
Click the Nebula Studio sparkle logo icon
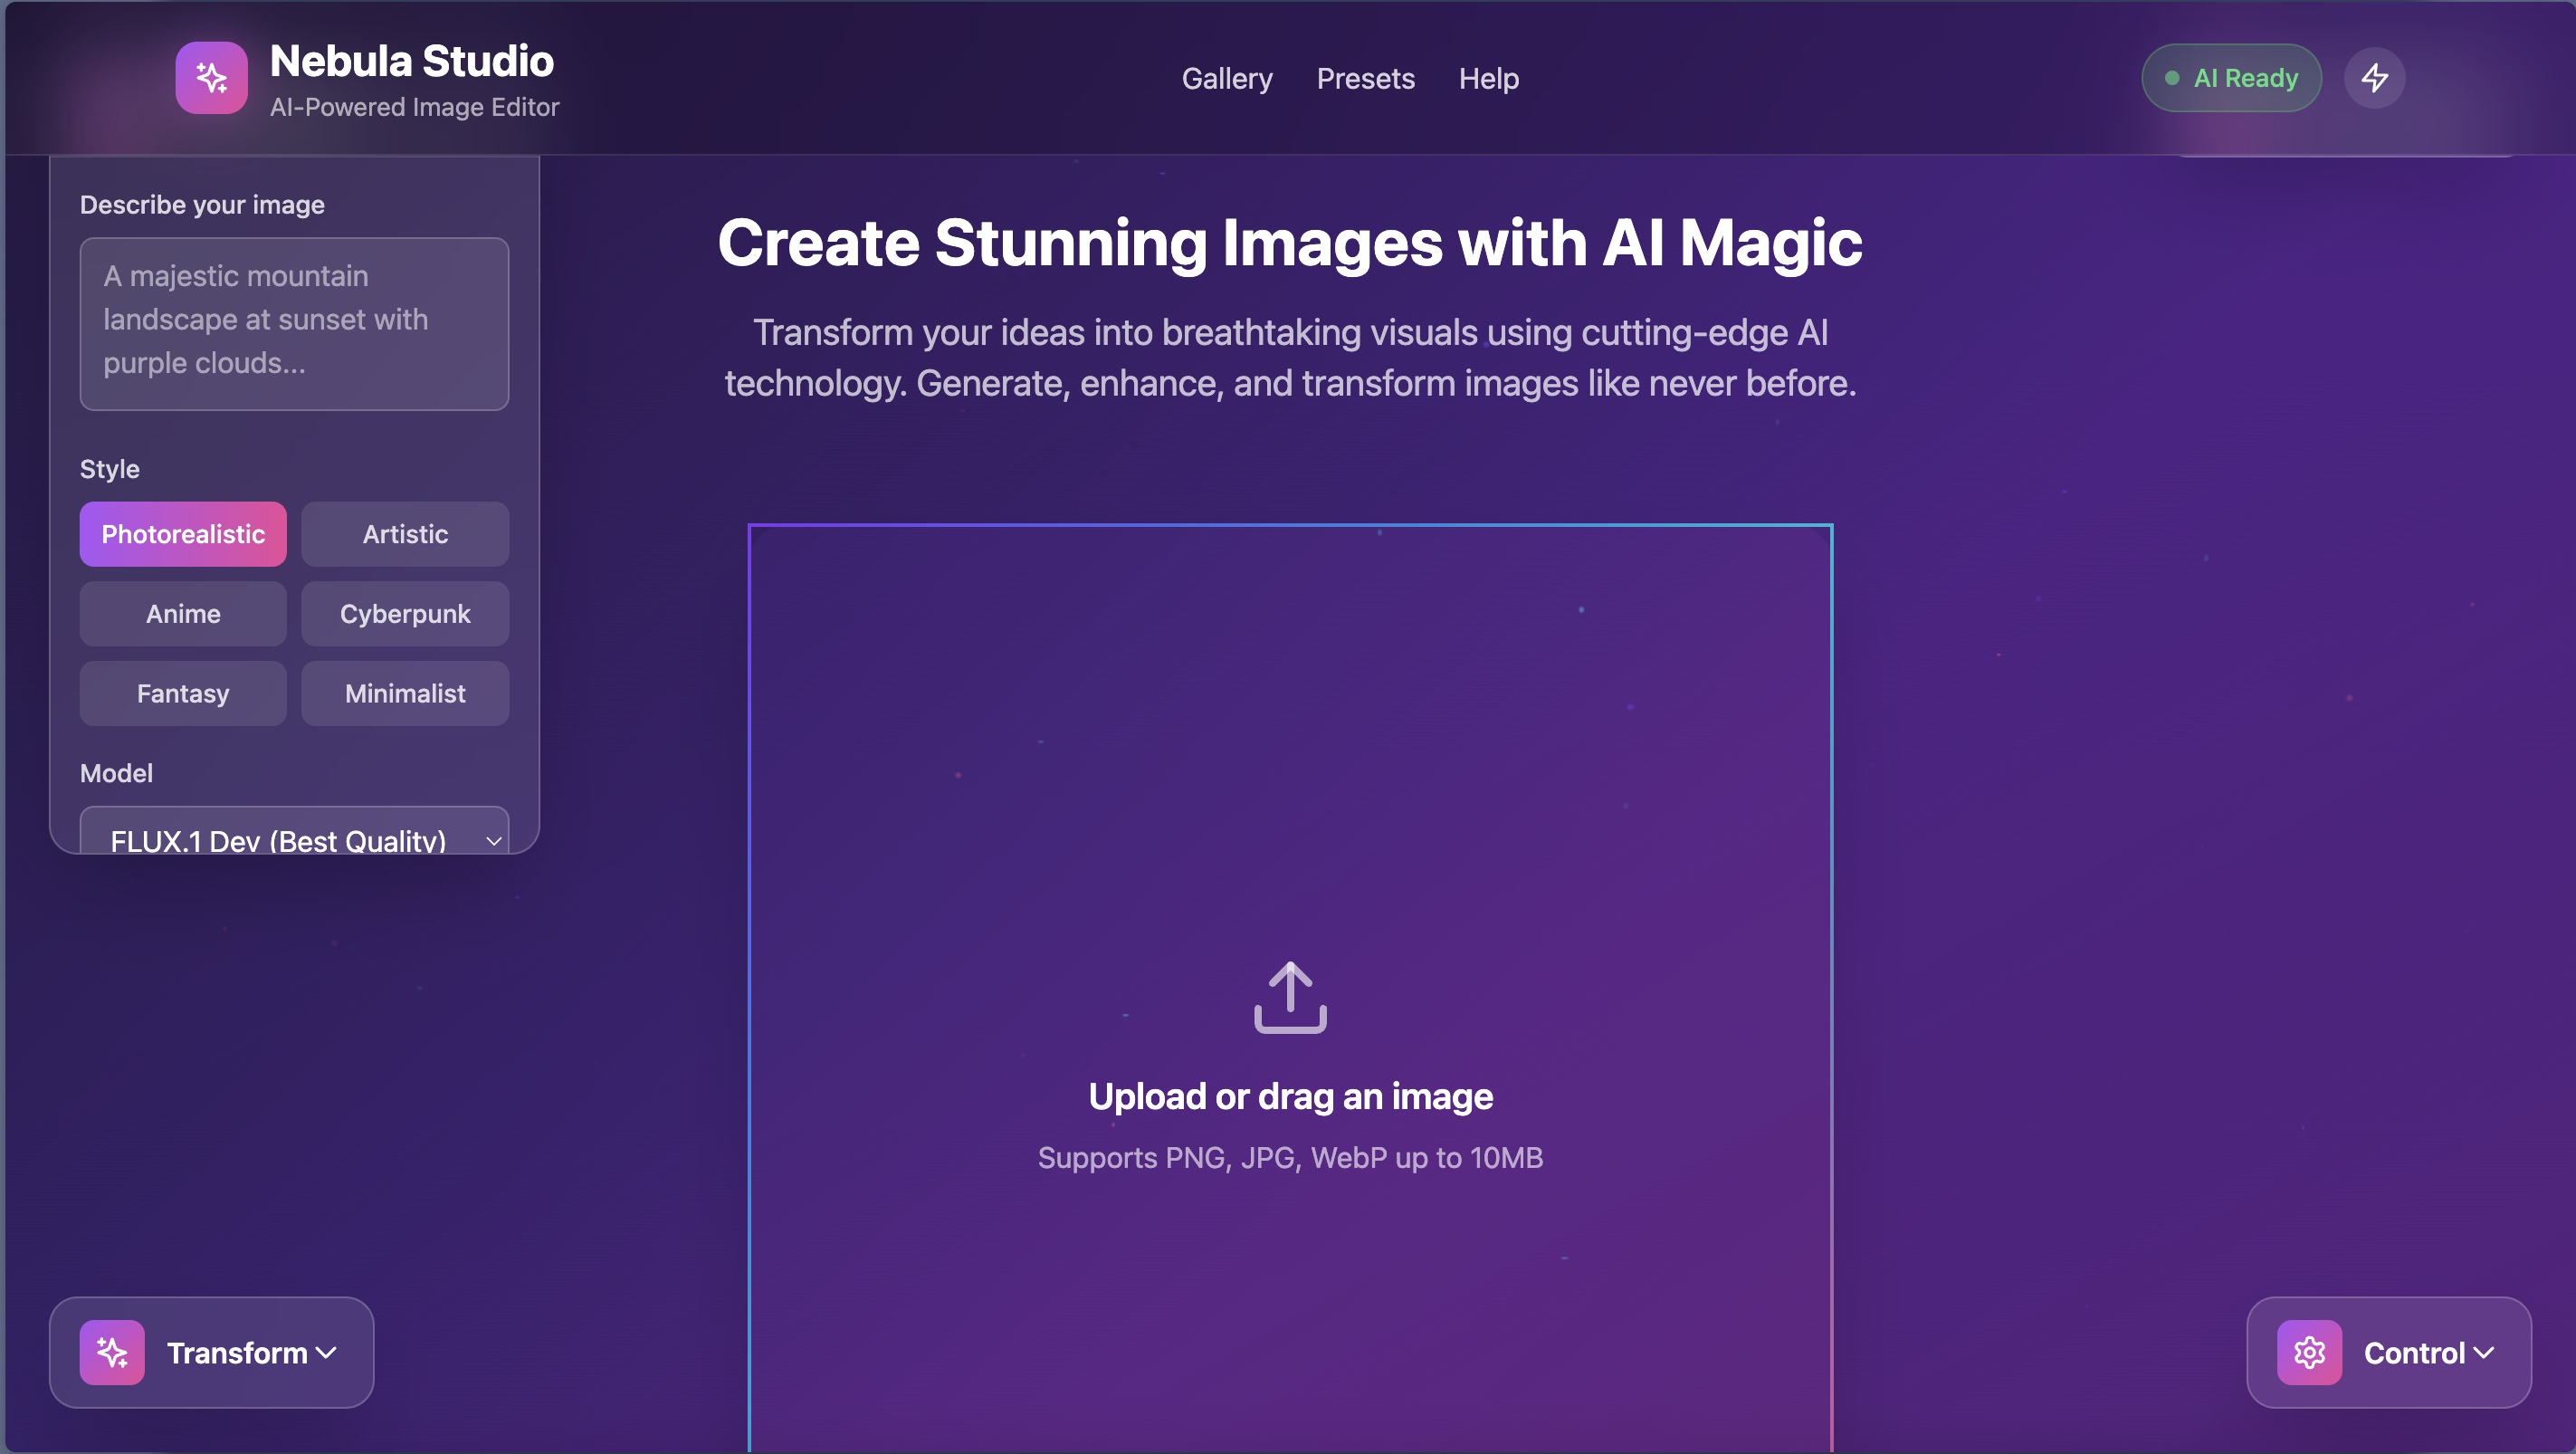coord(211,77)
